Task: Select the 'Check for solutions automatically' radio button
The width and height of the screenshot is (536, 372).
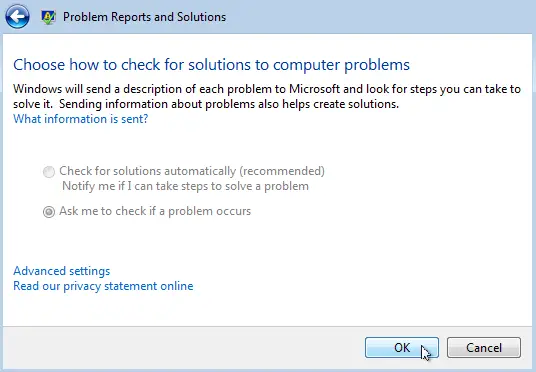Action: pos(49,172)
